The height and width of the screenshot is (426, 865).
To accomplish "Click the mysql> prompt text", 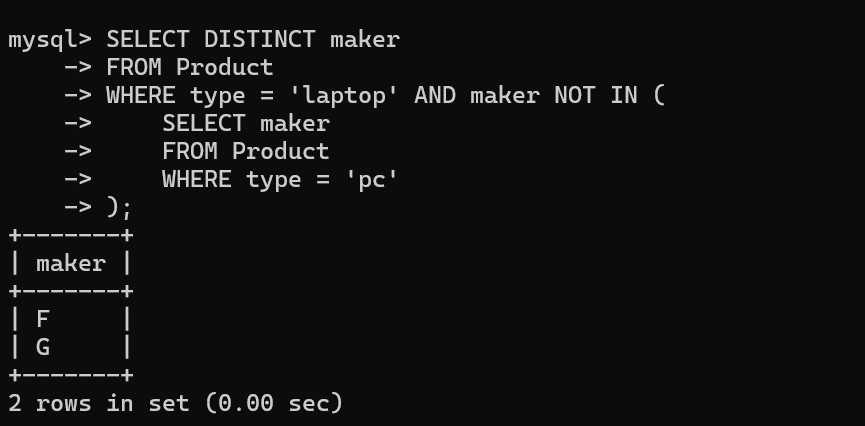I will coord(50,40).
